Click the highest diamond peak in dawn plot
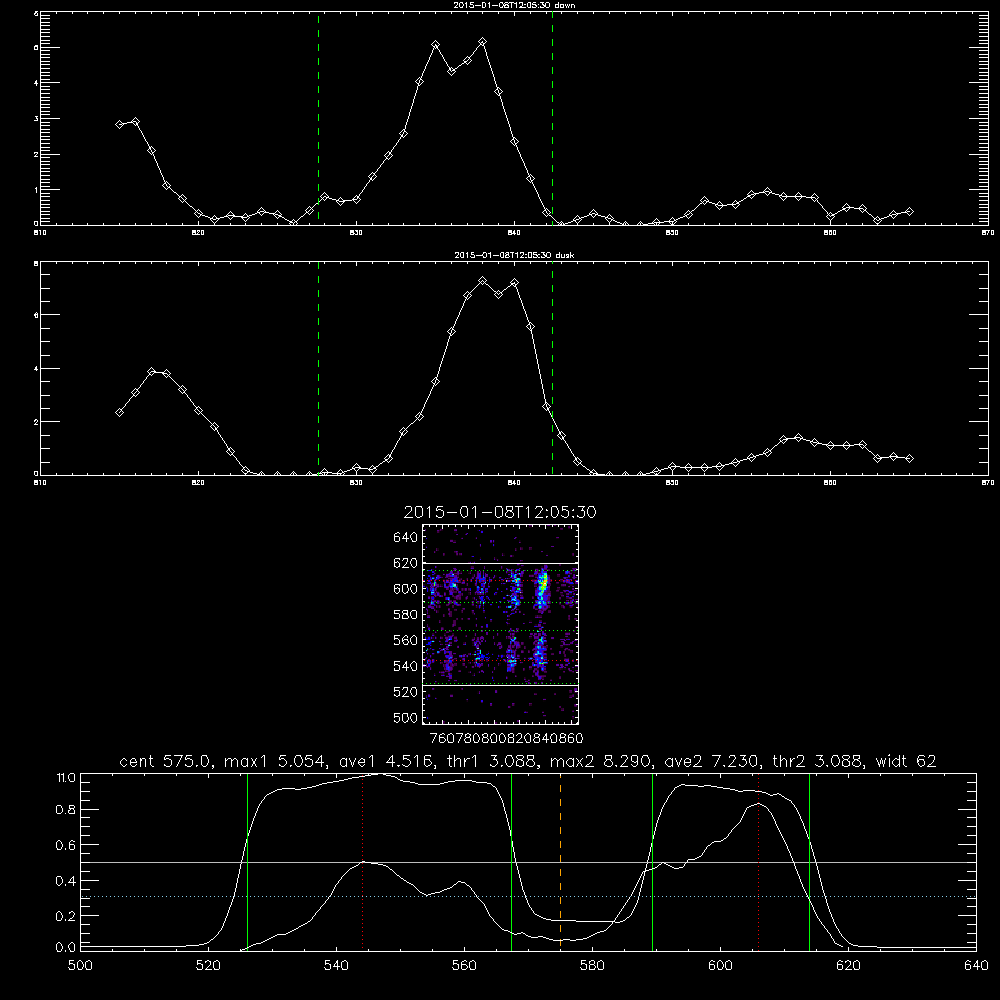The image size is (1000, 1000). [x=483, y=41]
